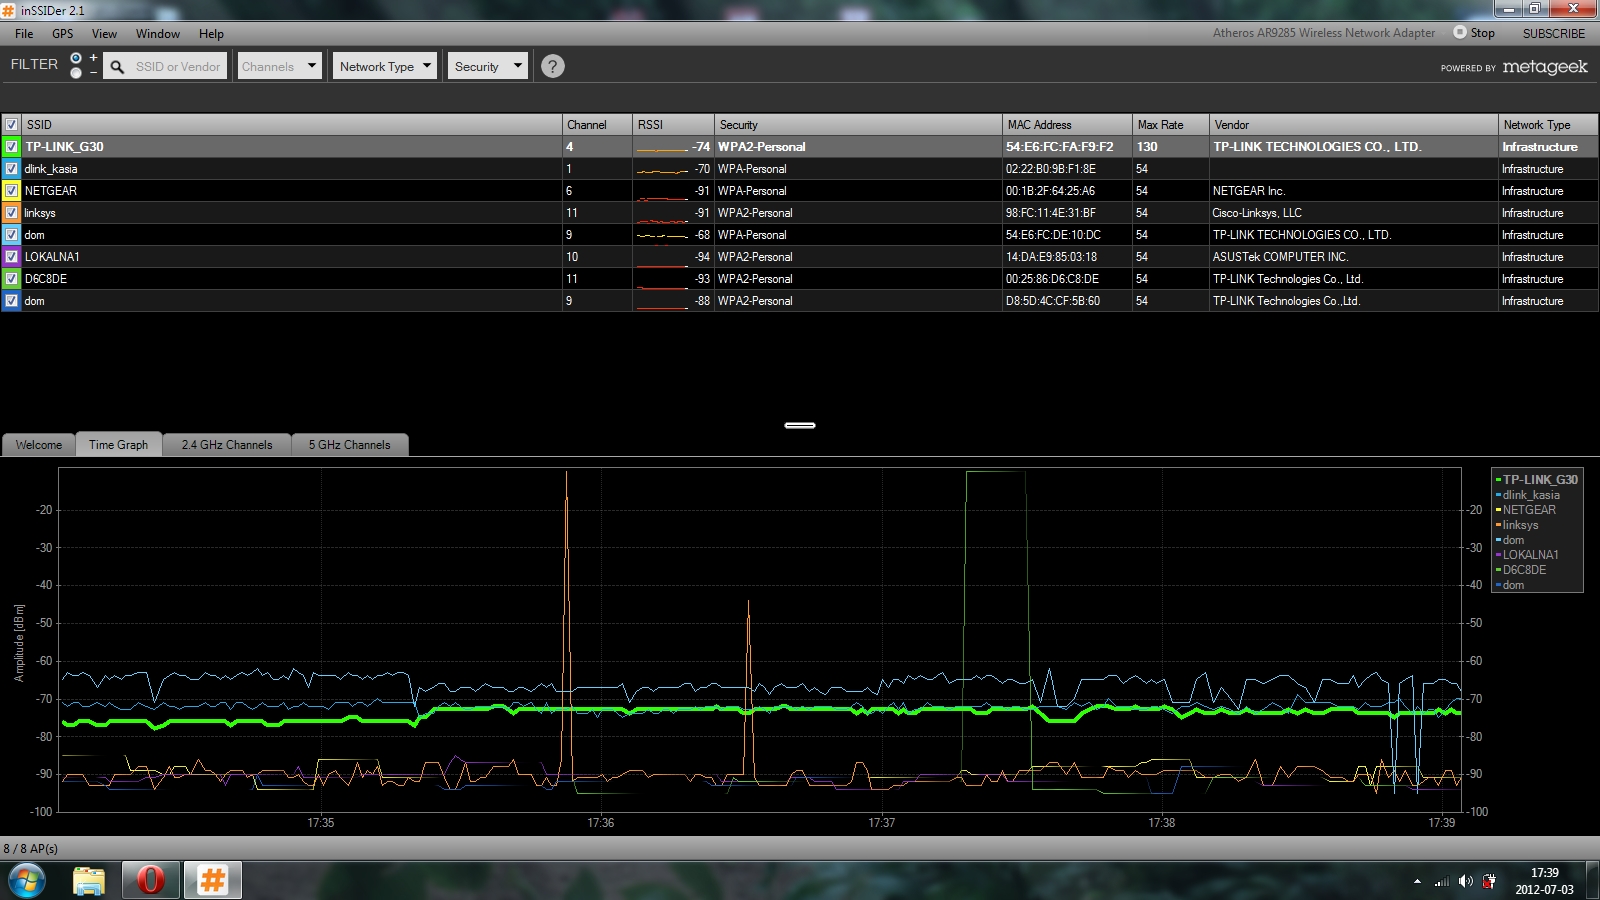1600x900 pixels.
Task: Open the volume speaker icon in the system tray
Action: (x=1465, y=881)
